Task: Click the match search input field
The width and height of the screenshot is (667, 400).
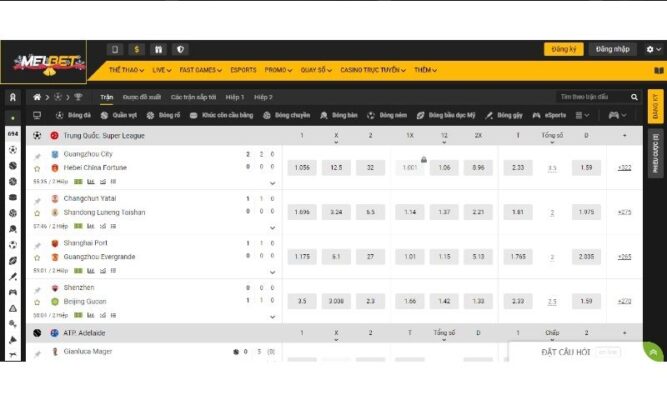Action: pos(592,97)
